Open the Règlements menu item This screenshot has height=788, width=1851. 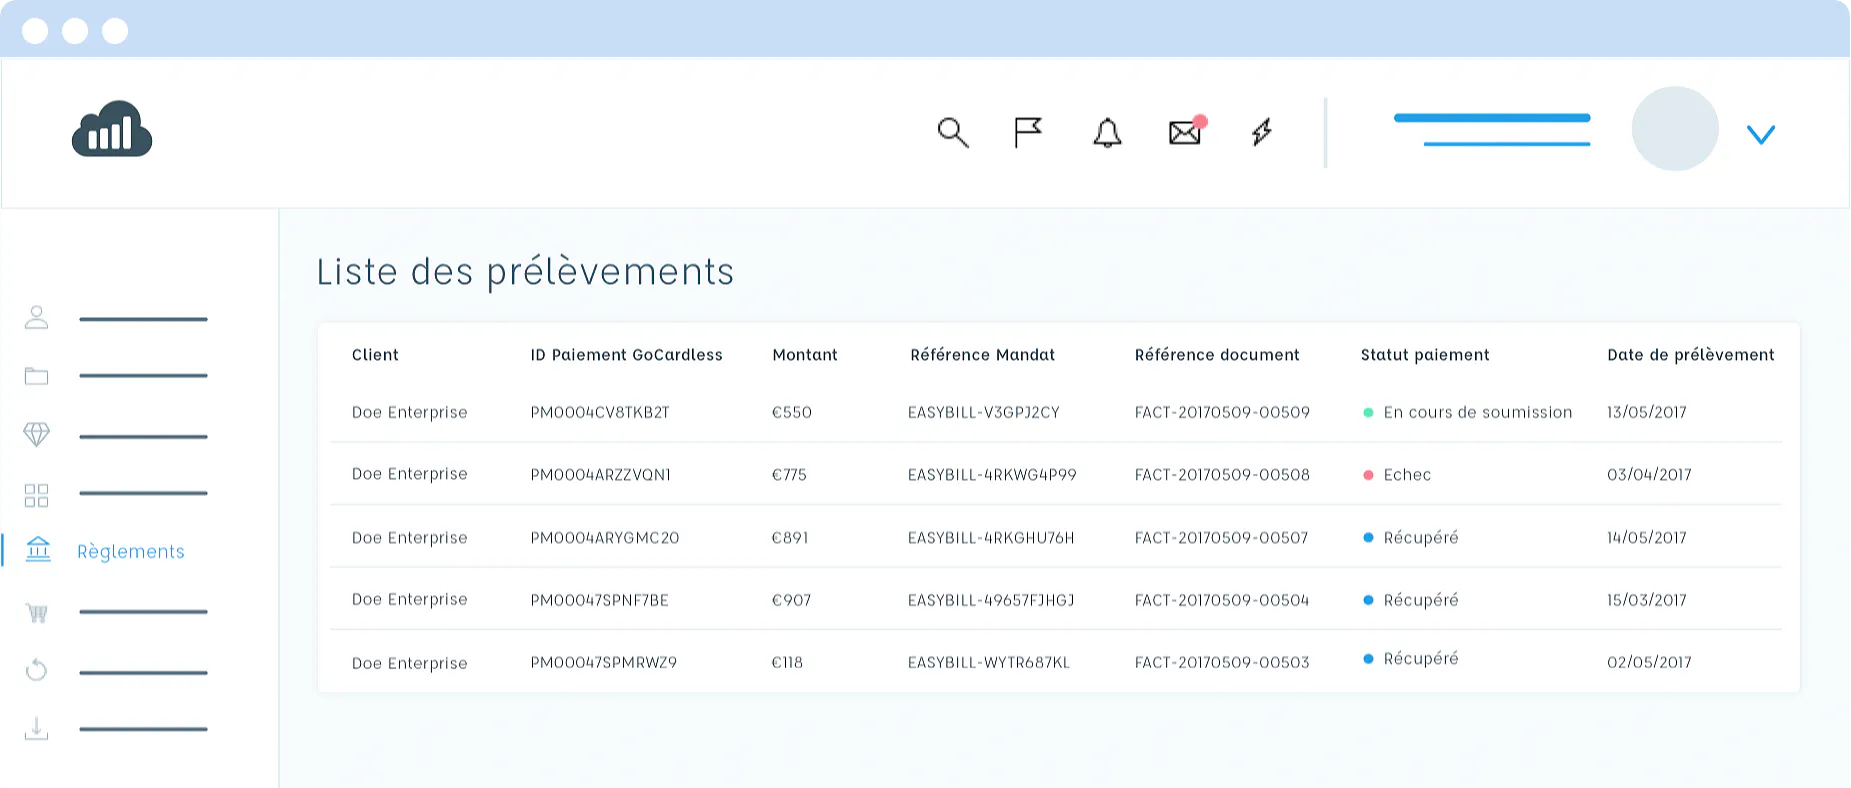[131, 552]
